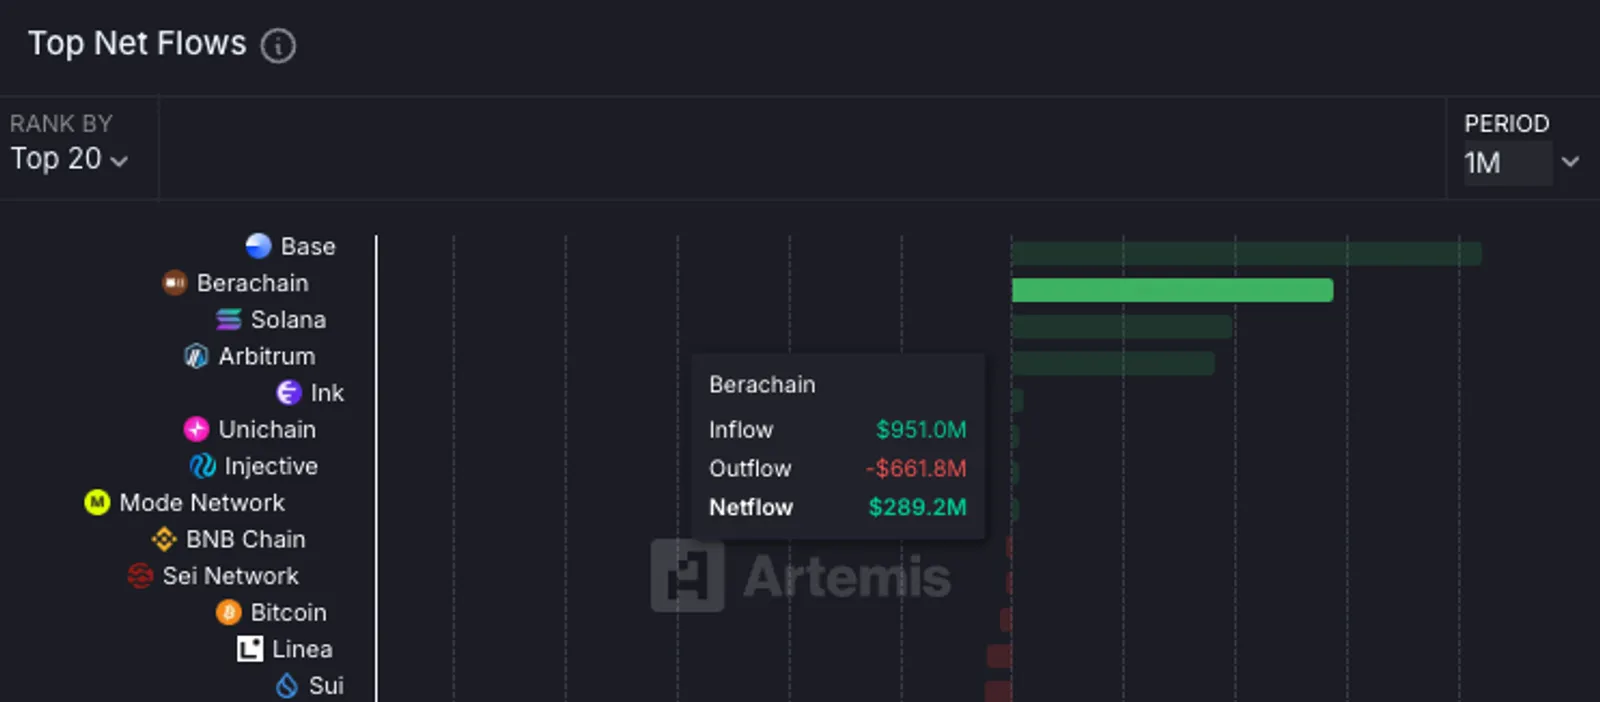
Task: Select the Sei Network label
Action: point(231,576)
